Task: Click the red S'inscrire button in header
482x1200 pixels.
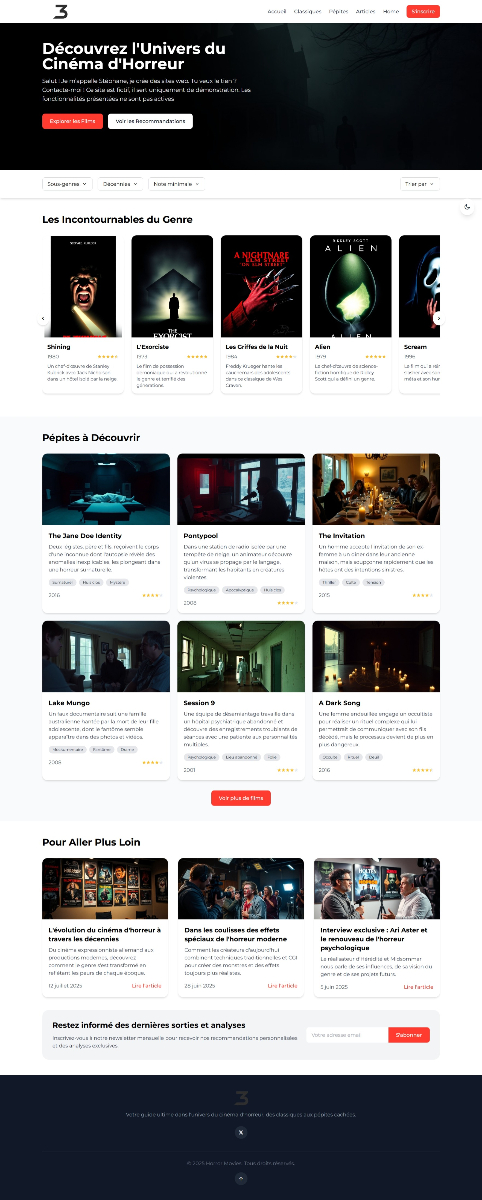Action: 423,11
